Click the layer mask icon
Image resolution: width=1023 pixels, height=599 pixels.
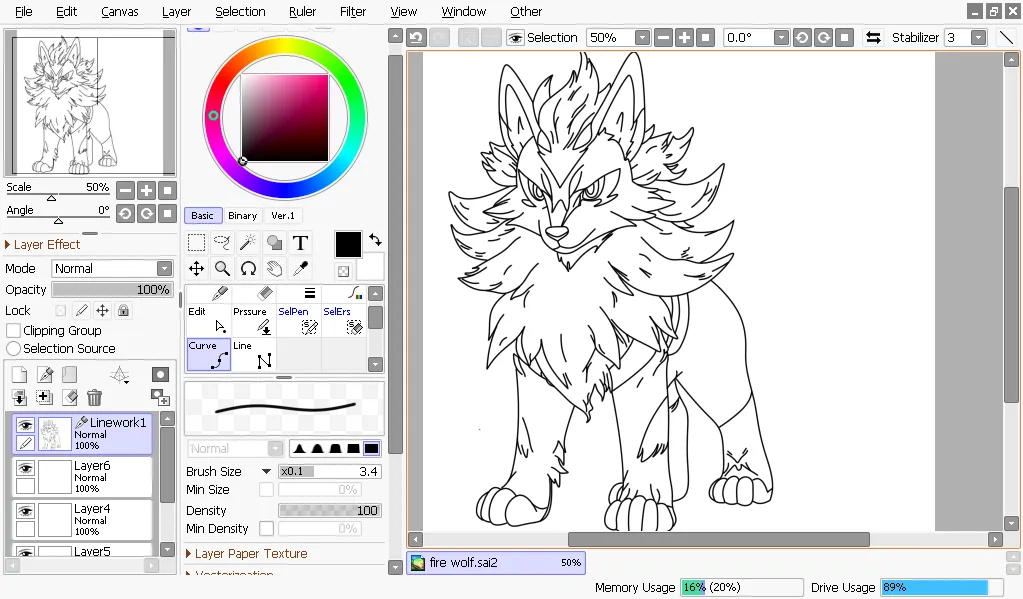tap(160, 375)
